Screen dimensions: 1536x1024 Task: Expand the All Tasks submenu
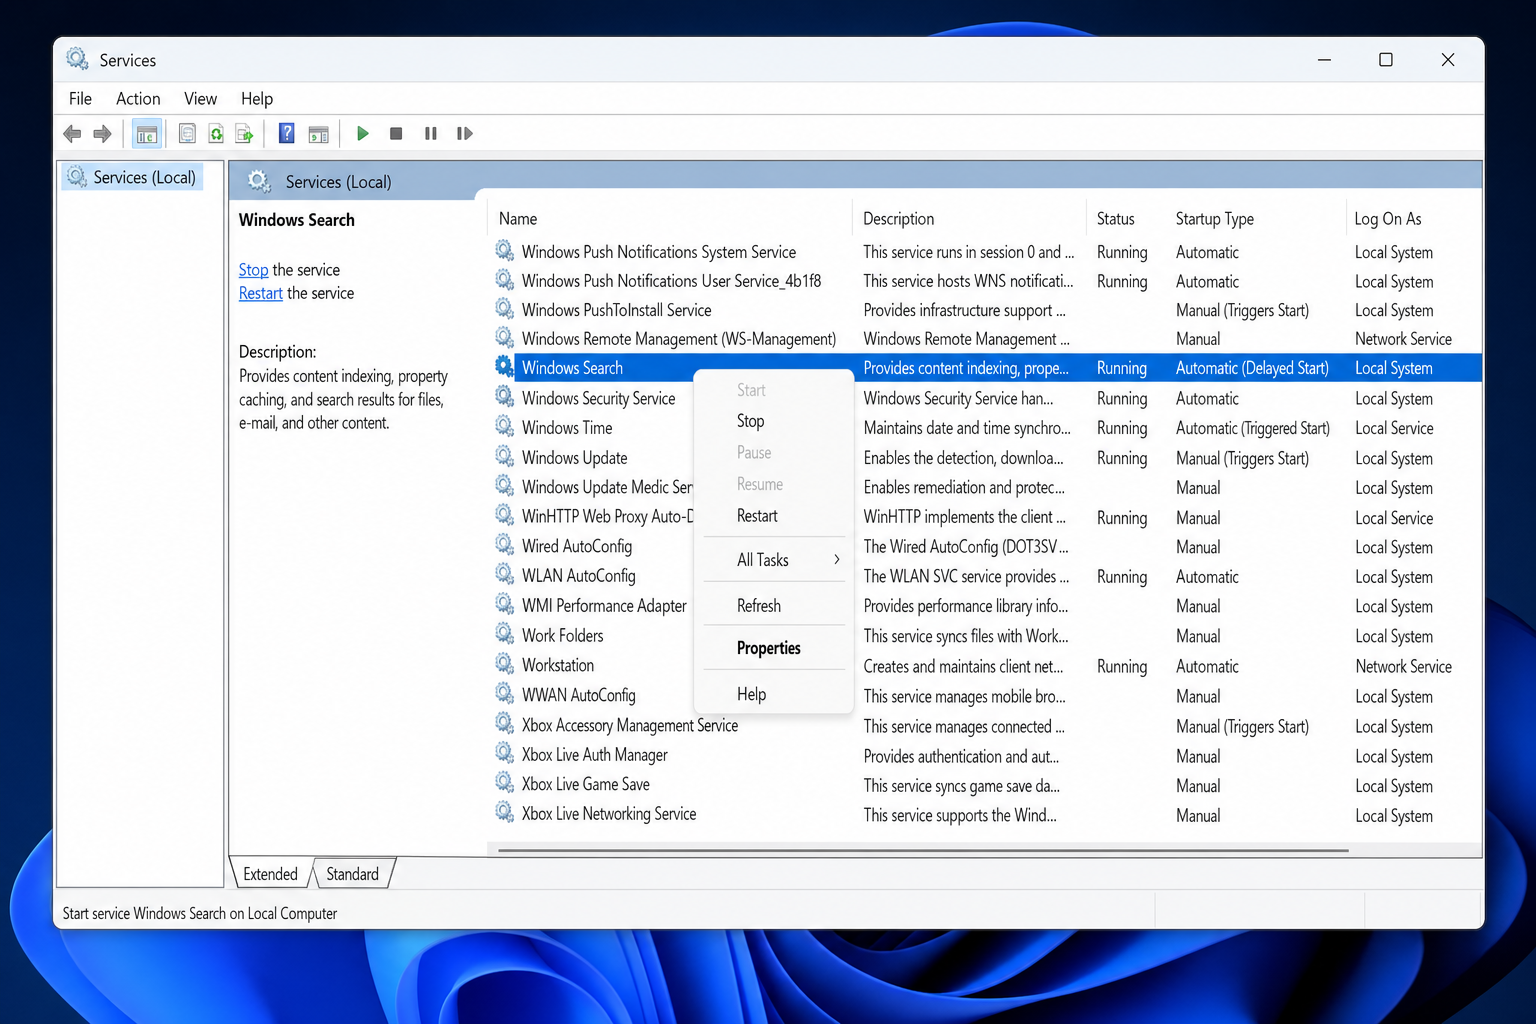pyautogui.click(x=773, y=560)
